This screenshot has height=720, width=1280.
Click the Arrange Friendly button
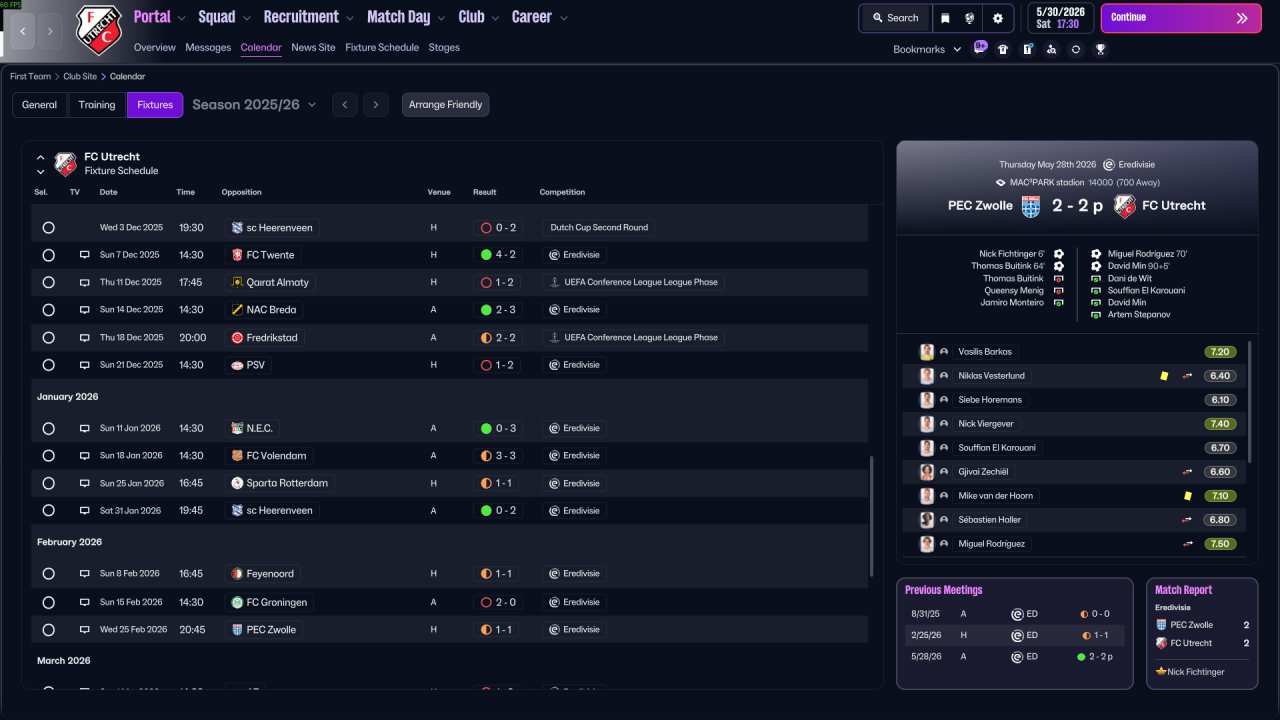[445, 105]
